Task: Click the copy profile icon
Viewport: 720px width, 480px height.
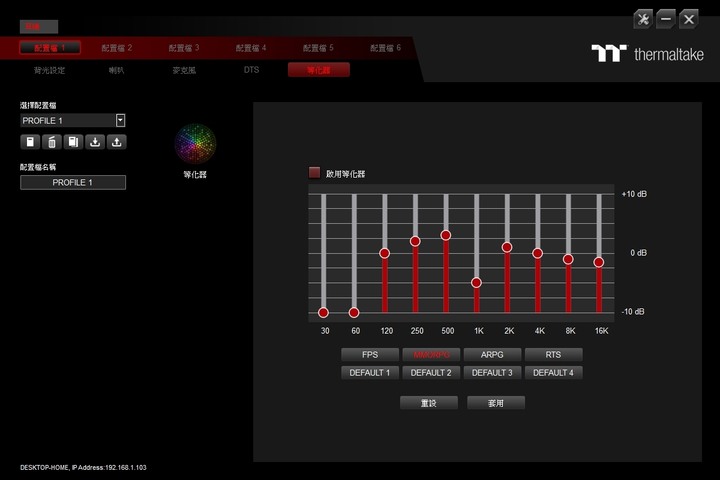Action: click(73, 142)
